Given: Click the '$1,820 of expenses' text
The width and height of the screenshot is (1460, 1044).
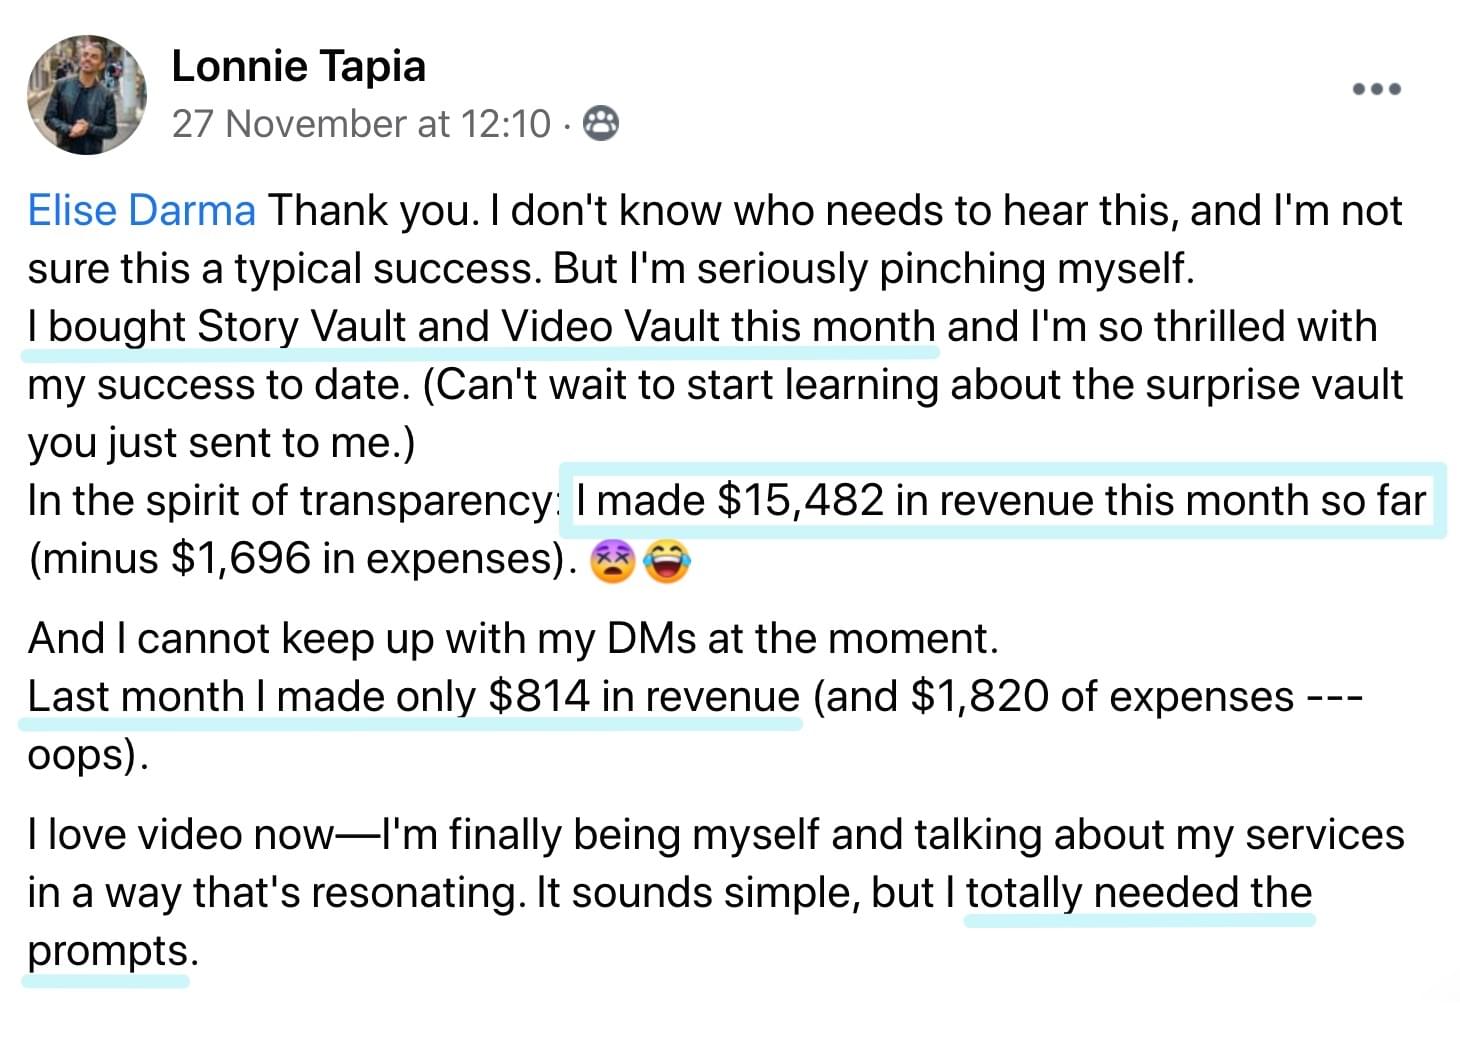Looking at the screenshot, I should coord(1101,697).
